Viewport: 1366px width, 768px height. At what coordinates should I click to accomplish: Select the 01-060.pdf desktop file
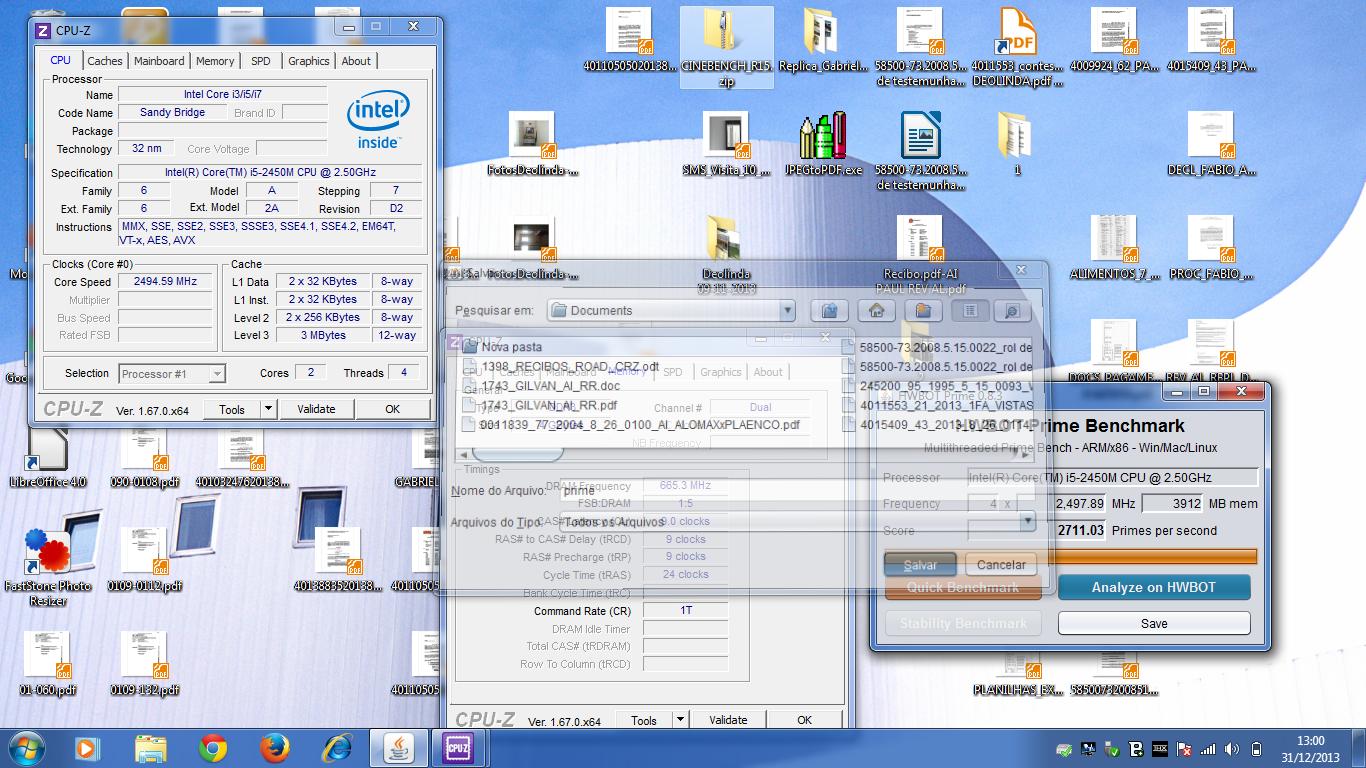[47, 663]
